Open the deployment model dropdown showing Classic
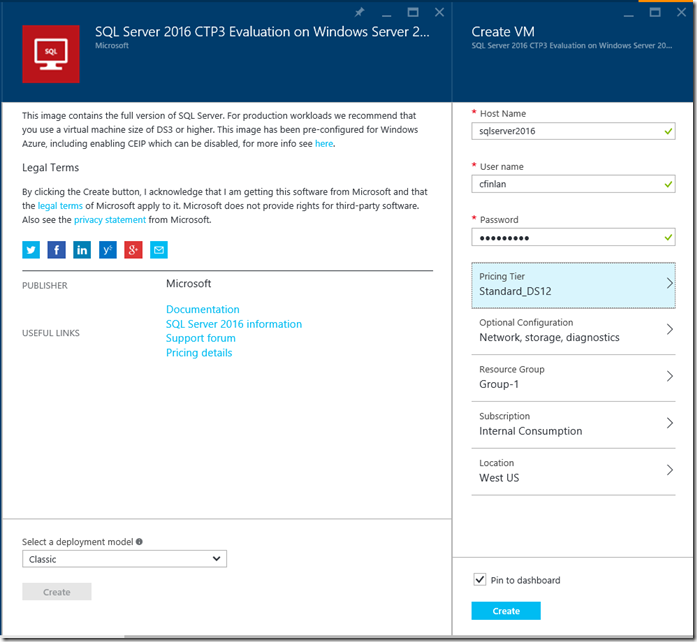This screenshot has width=697, height=642. (x=124, y=560)
